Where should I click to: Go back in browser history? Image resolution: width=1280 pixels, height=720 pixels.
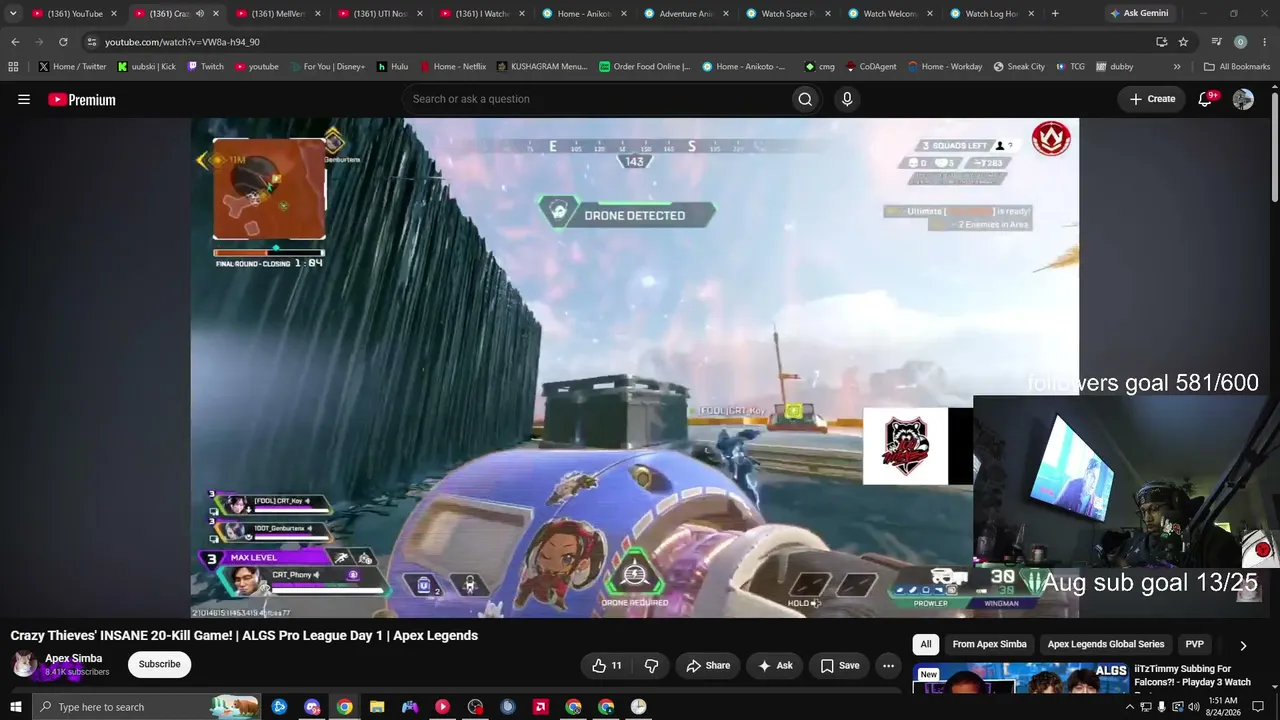tap(15, 42)
